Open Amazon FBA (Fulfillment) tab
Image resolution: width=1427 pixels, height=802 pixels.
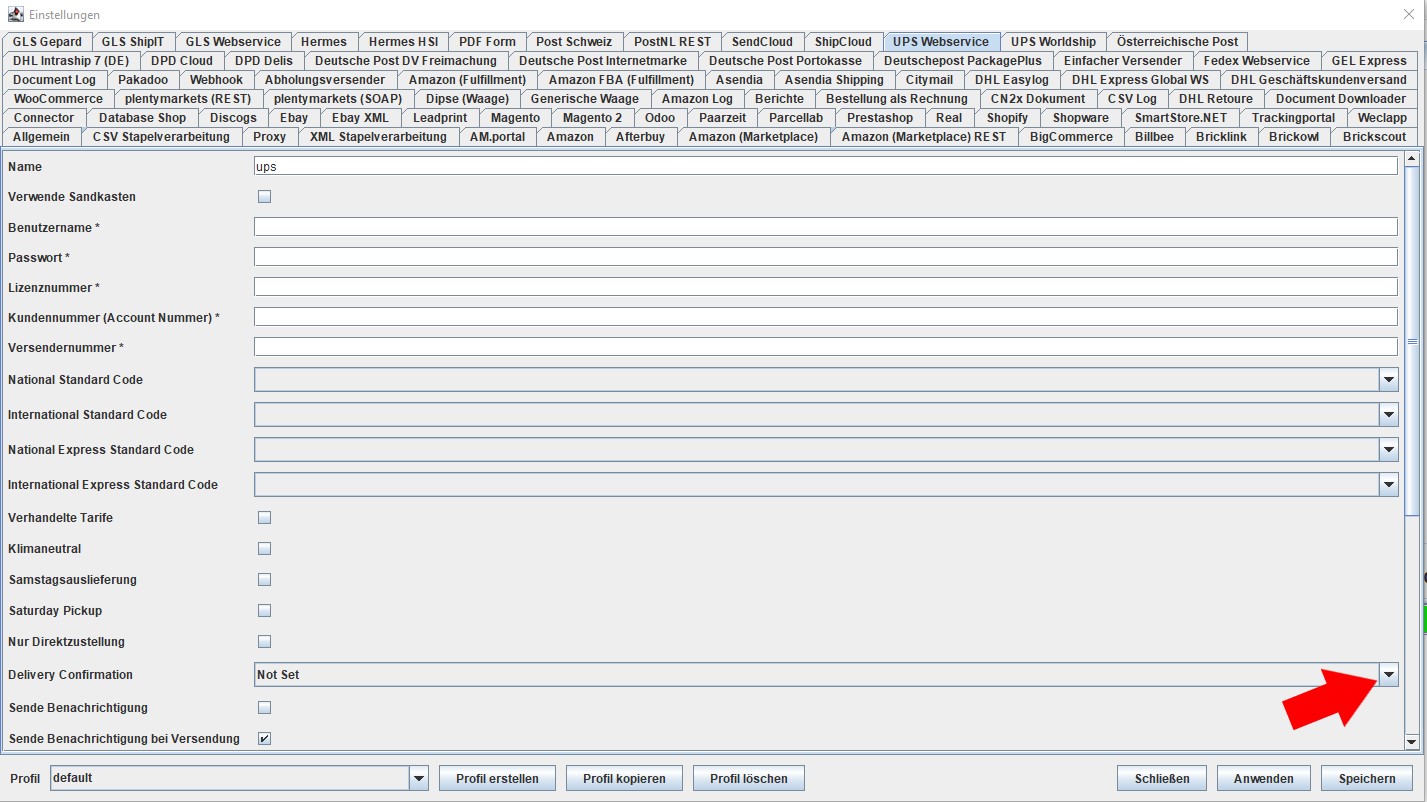coord(621,80)
